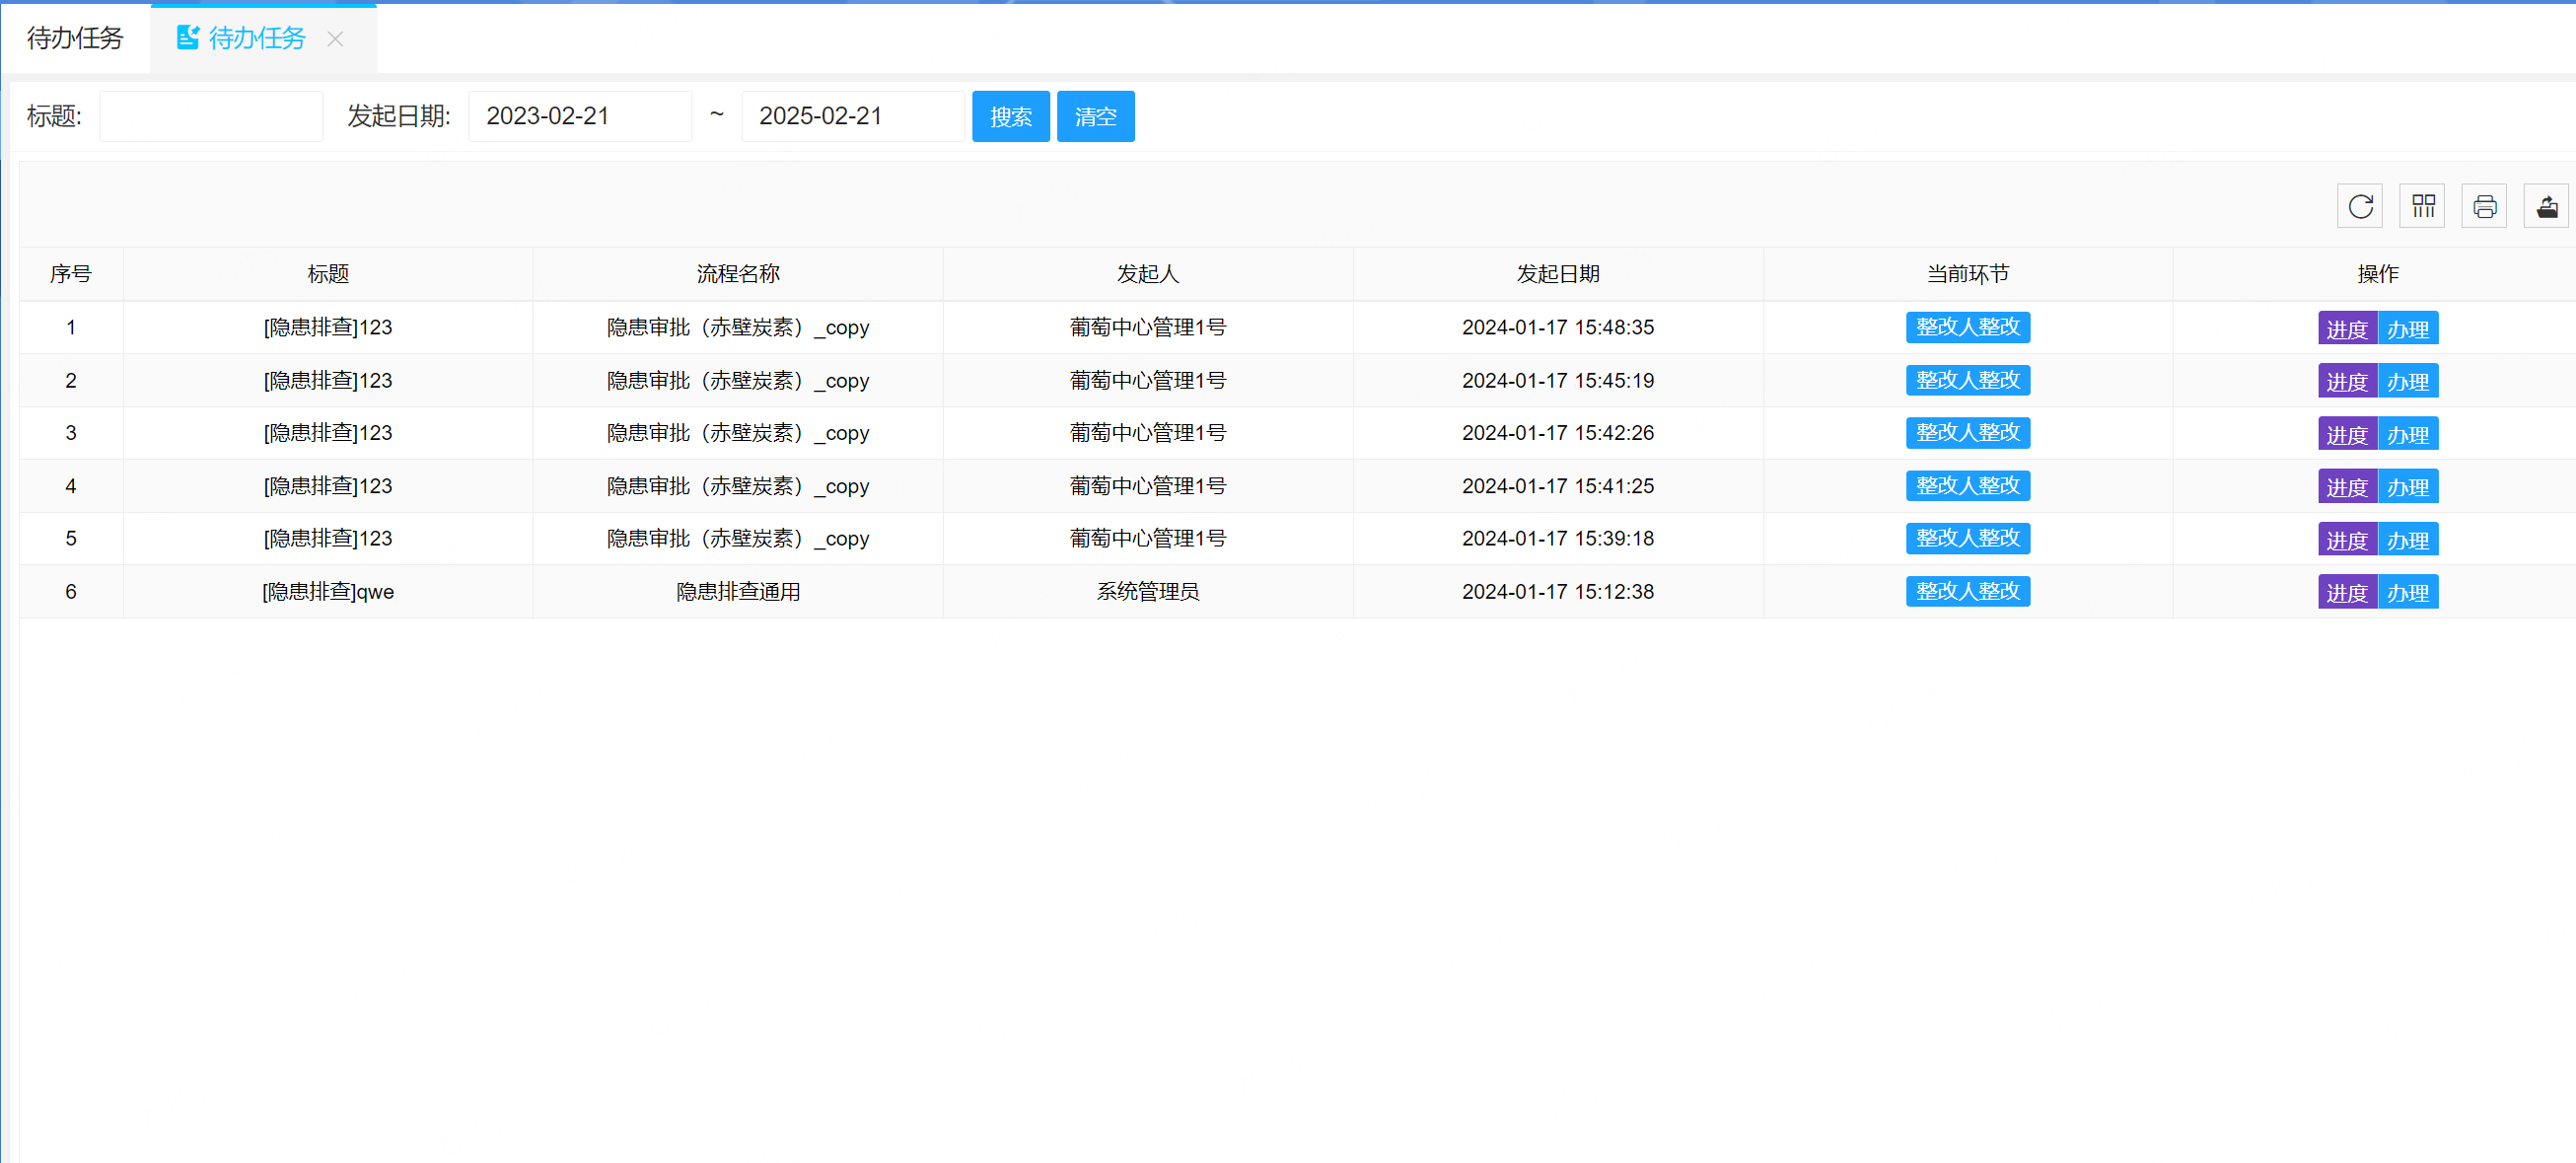The width and height of the screenshot is (2576, 1163).
Task: Click 办理 for the 15:42:26 row
Action: pyautogui.click(x=2408, y=434)
